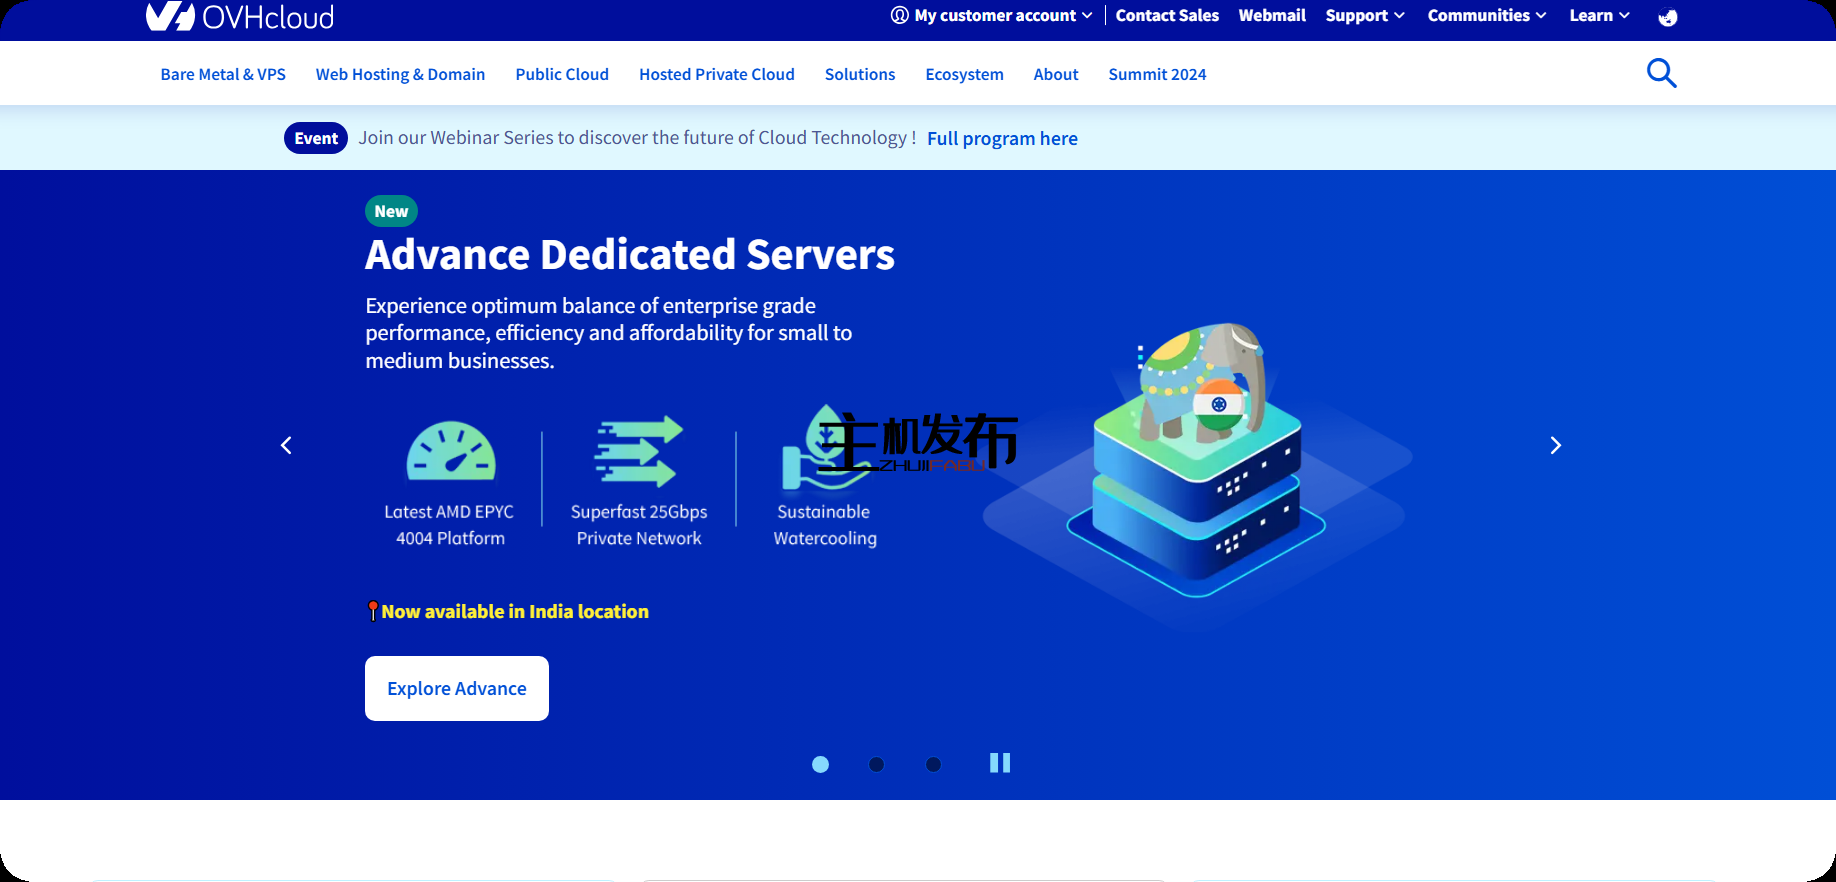
Task: Open the Communities dropdown
Action: click(x=1486, y=16)
